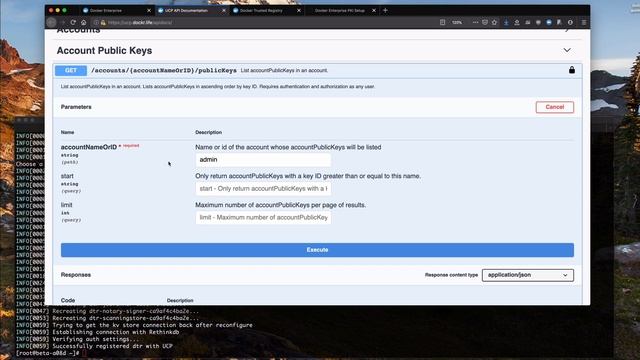The width and height of the screenshot is (640, 360).
Task: Open the Response content type dropdown
Action: (528, 275)
